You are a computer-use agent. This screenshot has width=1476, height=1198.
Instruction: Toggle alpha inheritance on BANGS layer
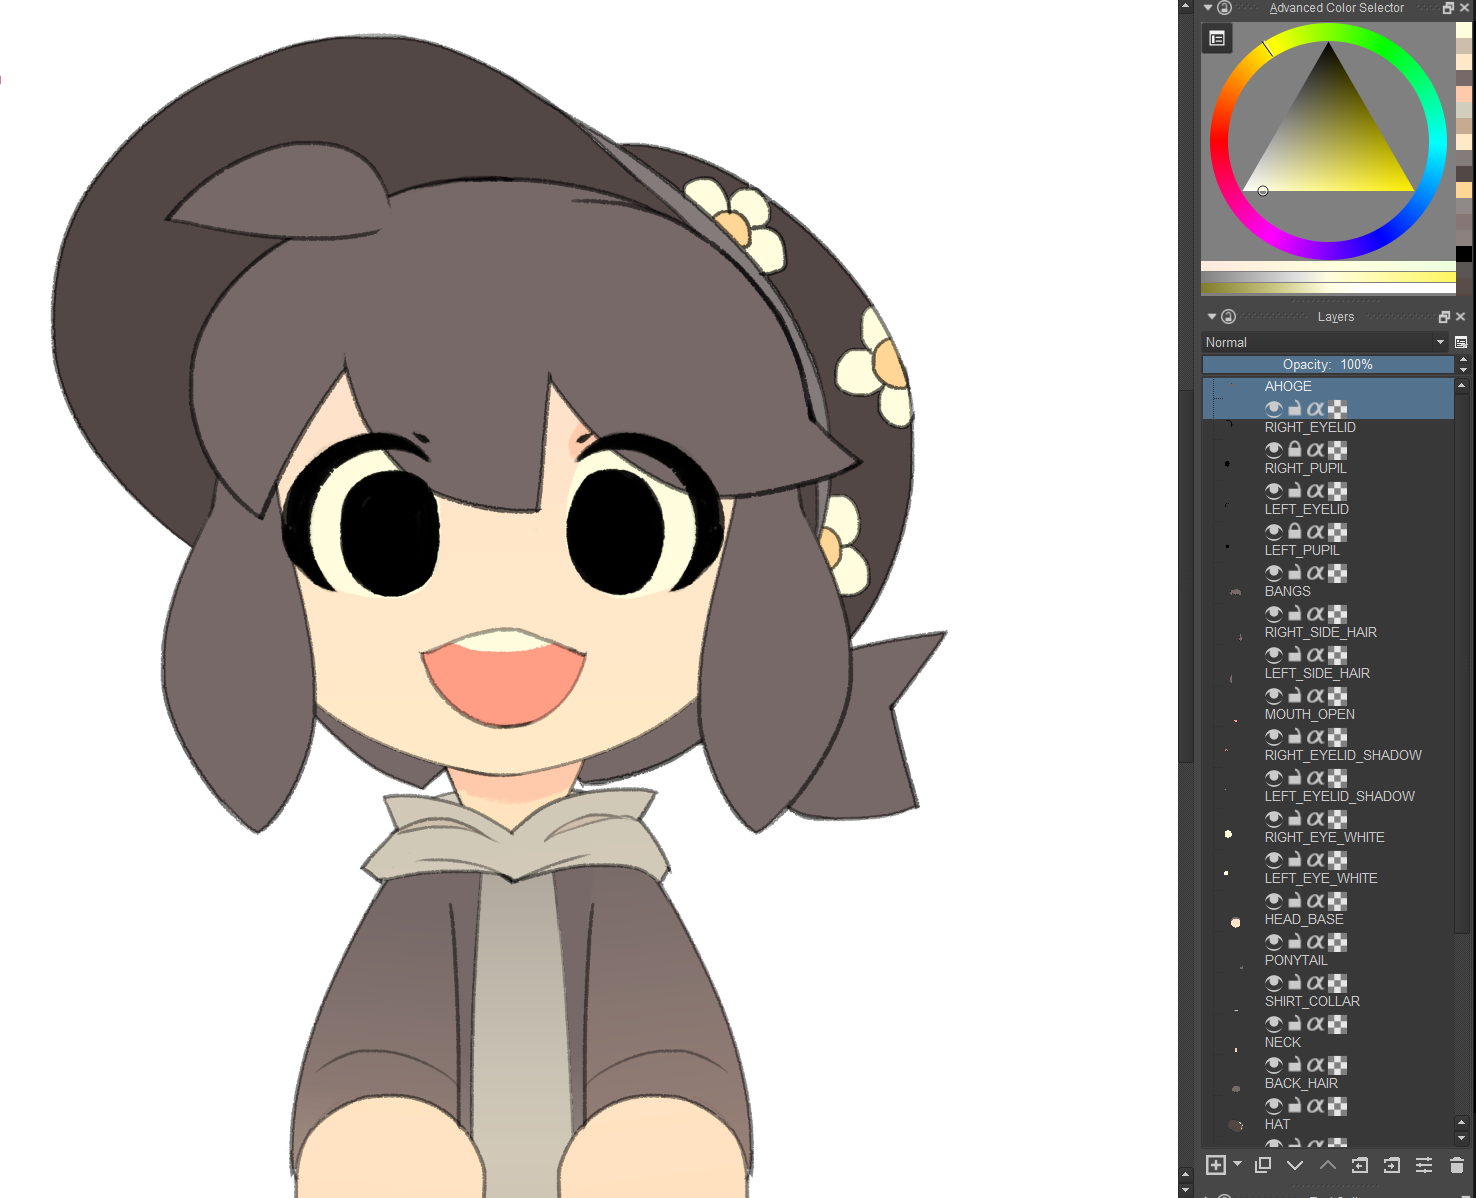coord(1315,614)
